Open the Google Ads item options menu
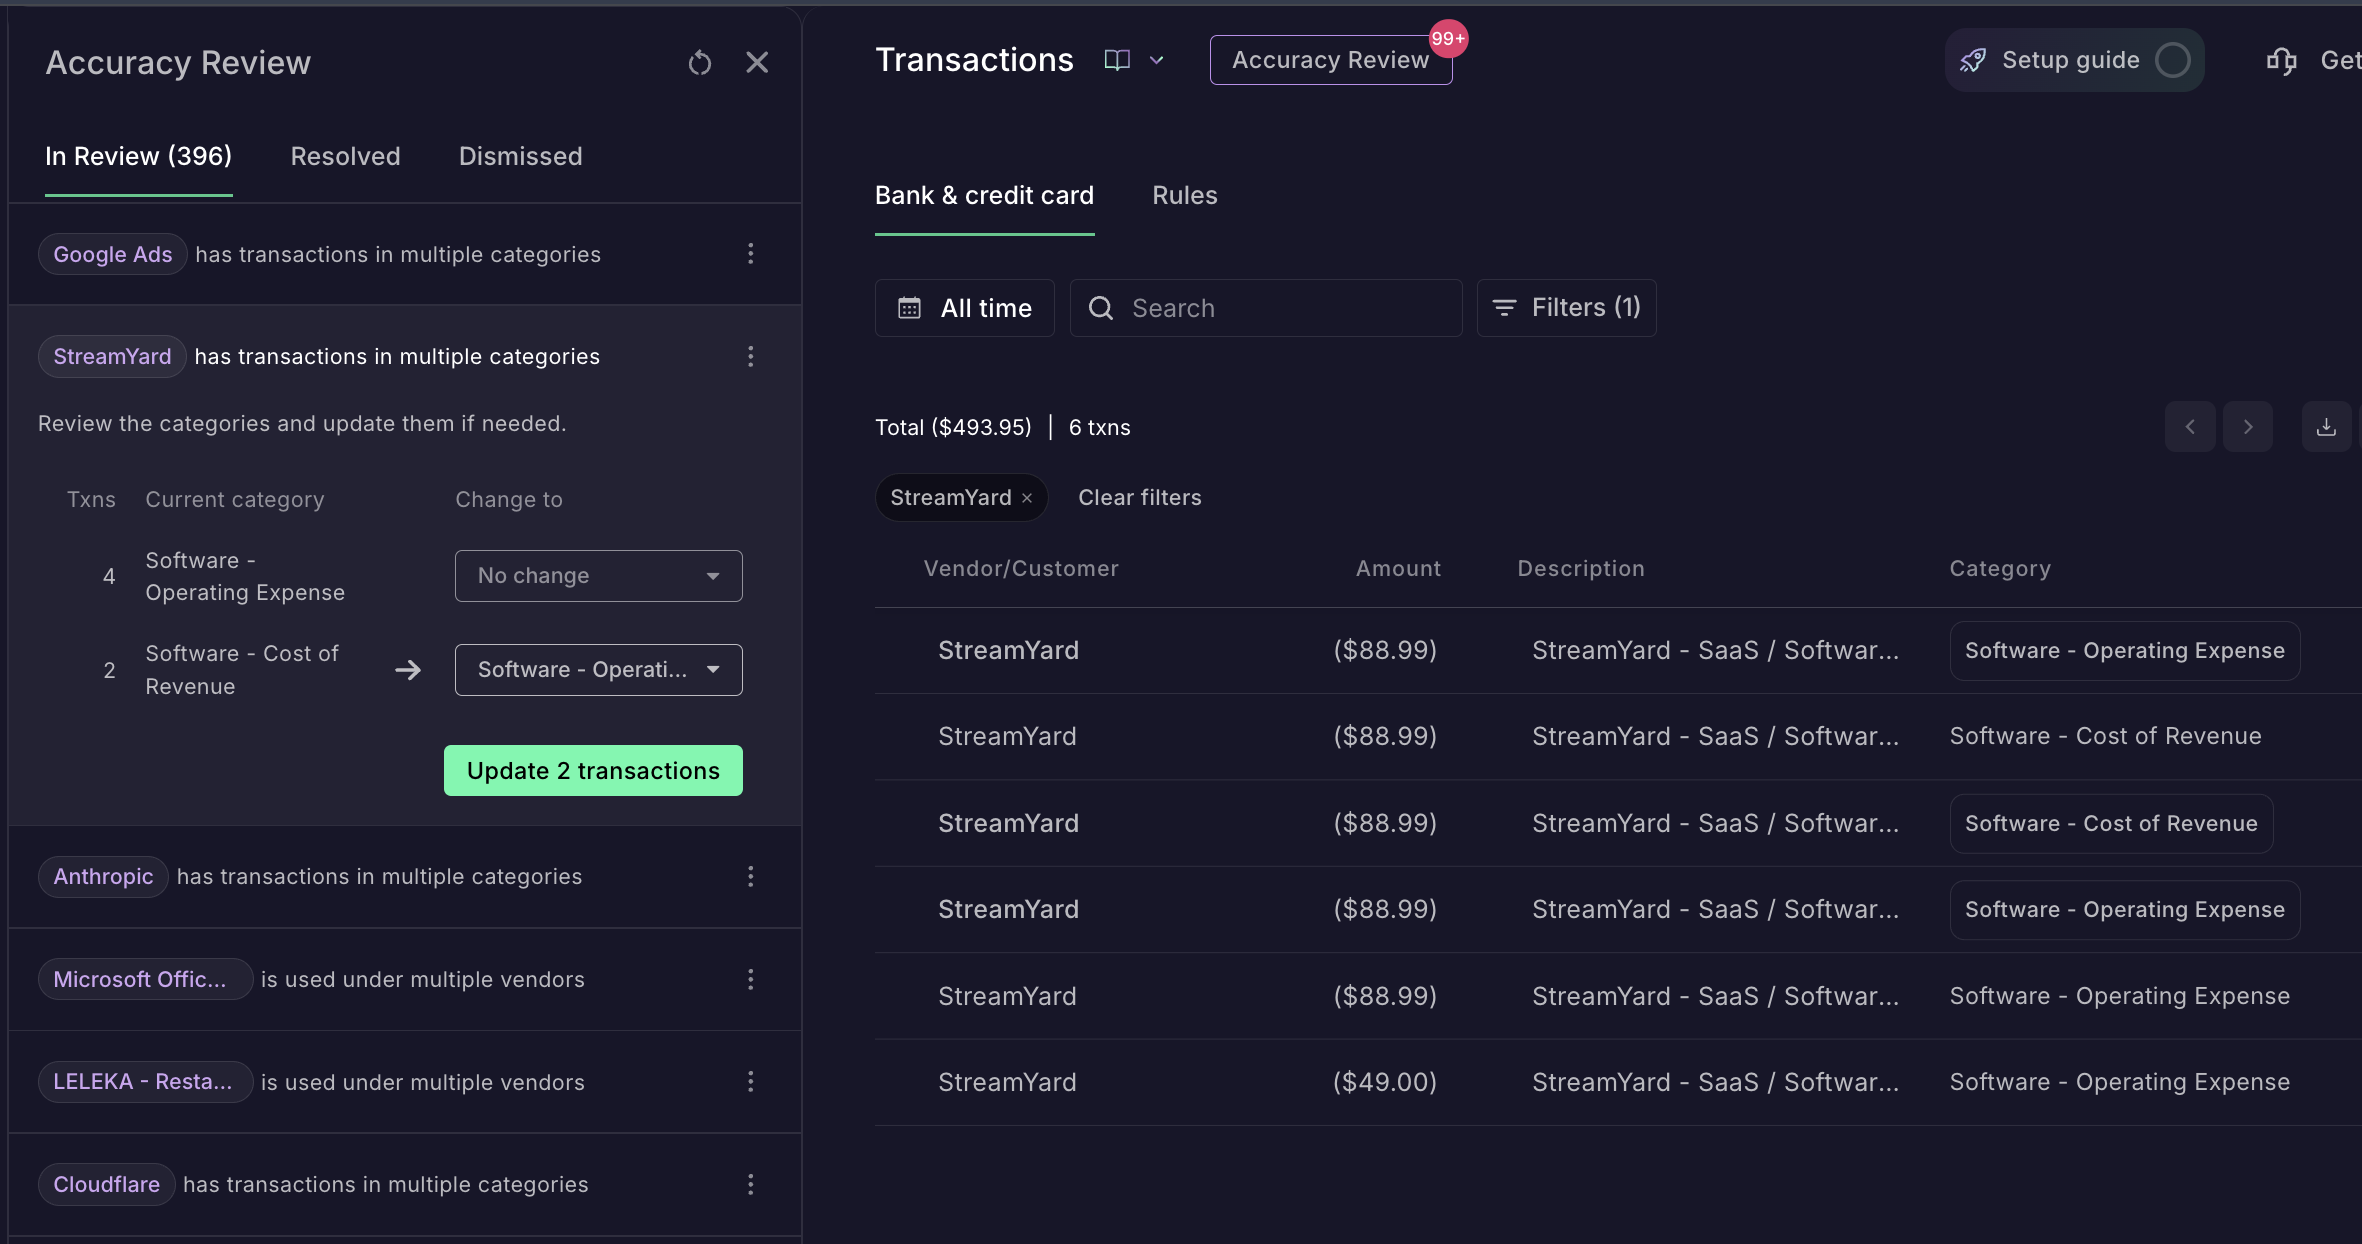This screenshot has width=2362, height=1244. coord(750,254)
